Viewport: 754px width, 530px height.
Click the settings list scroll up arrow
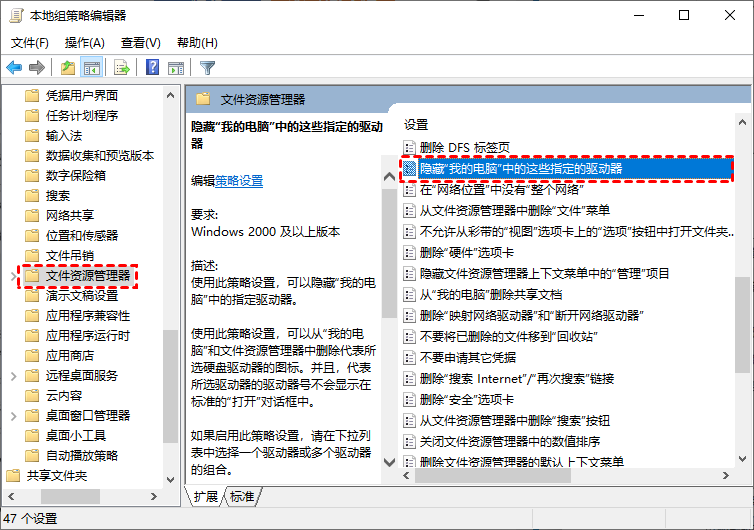[742, 122]
